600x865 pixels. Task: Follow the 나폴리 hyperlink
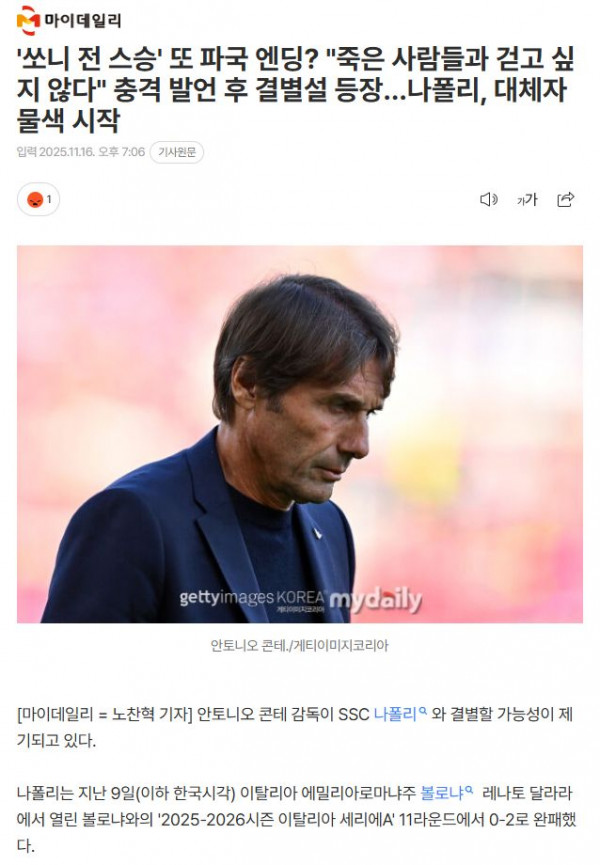coord(395,714)
